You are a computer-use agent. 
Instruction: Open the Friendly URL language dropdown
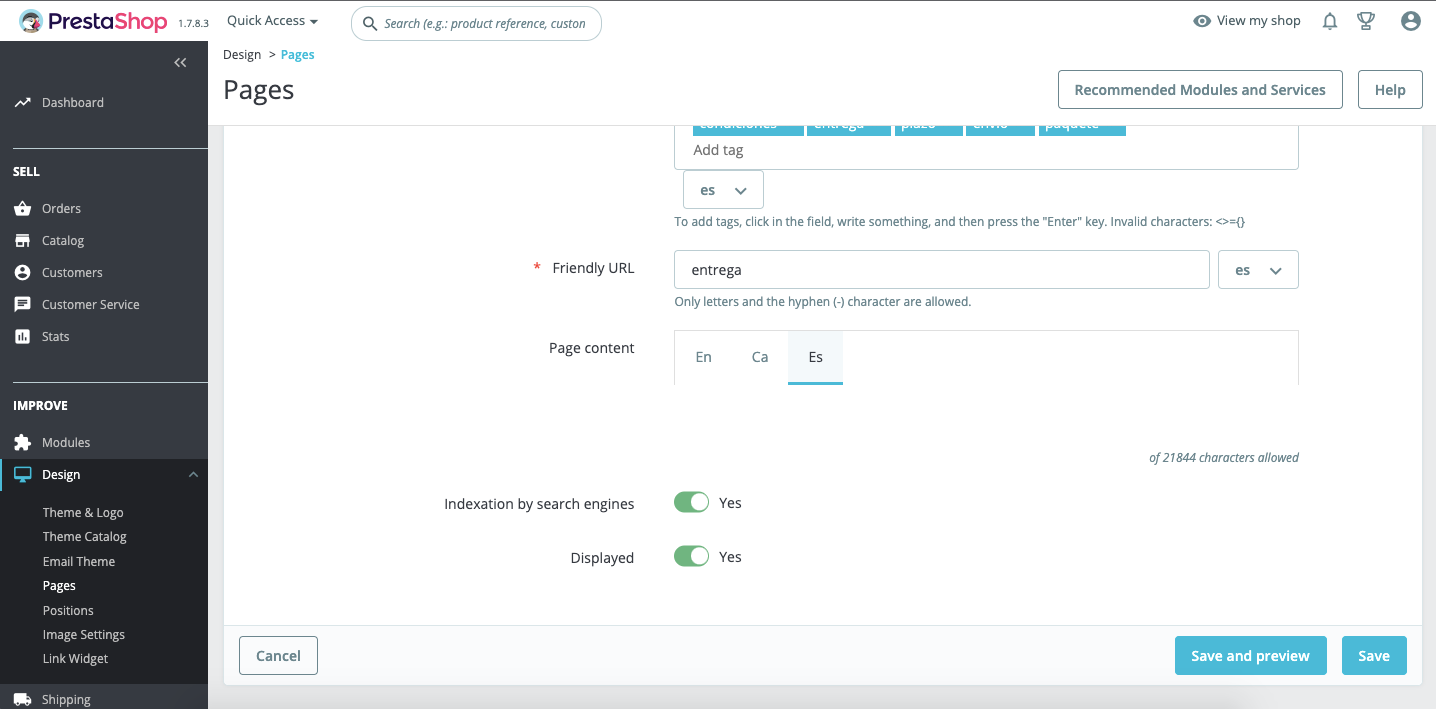[x=1258, y=270]
